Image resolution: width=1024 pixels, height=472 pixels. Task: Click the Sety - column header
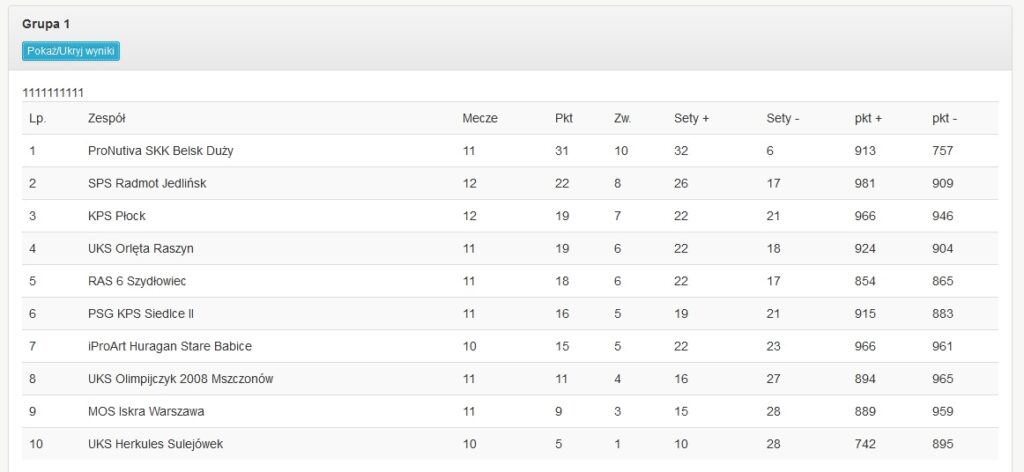point(783,118)
